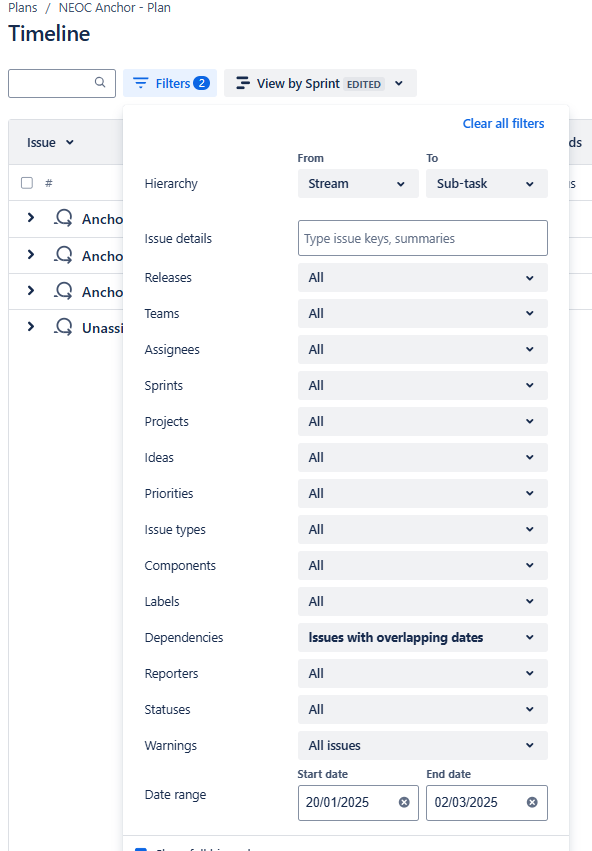
Task: Clear the Start date value
Action: [404, 802]
